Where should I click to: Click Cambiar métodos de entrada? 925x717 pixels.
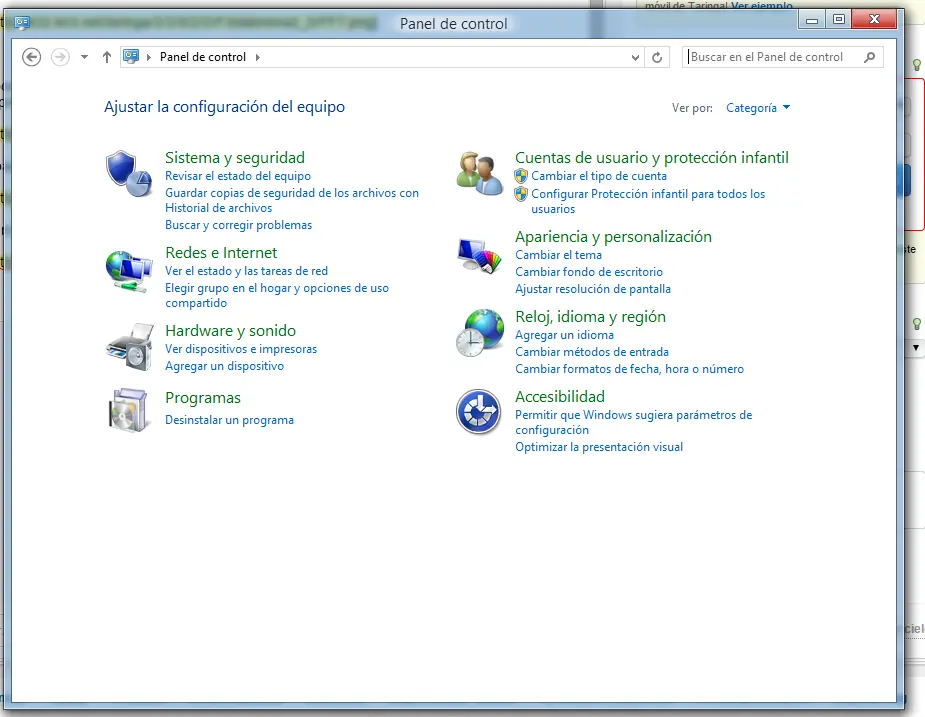[592, 352]
